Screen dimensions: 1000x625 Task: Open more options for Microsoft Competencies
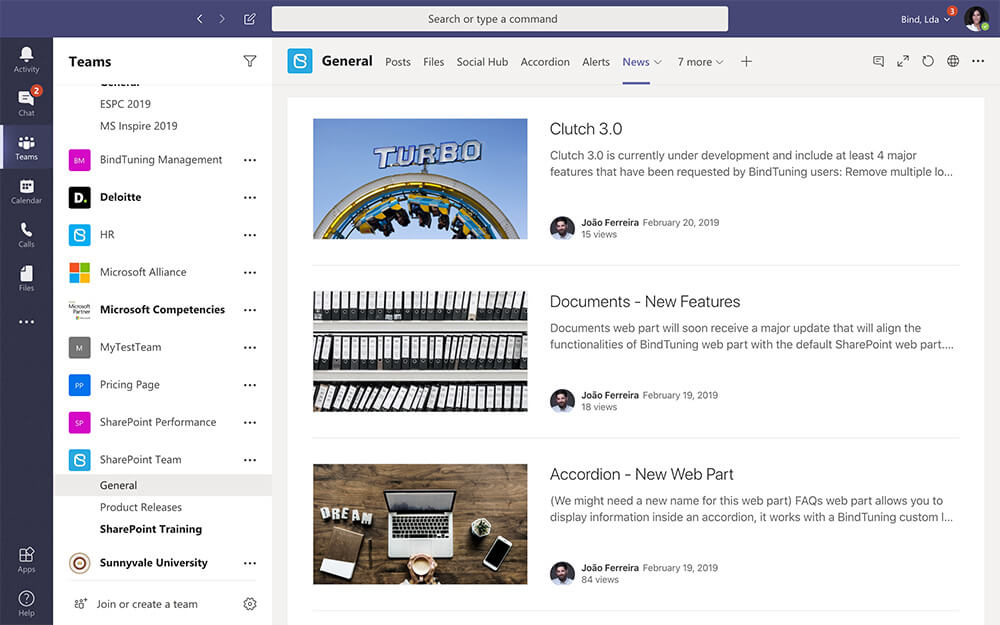(250, 310)
